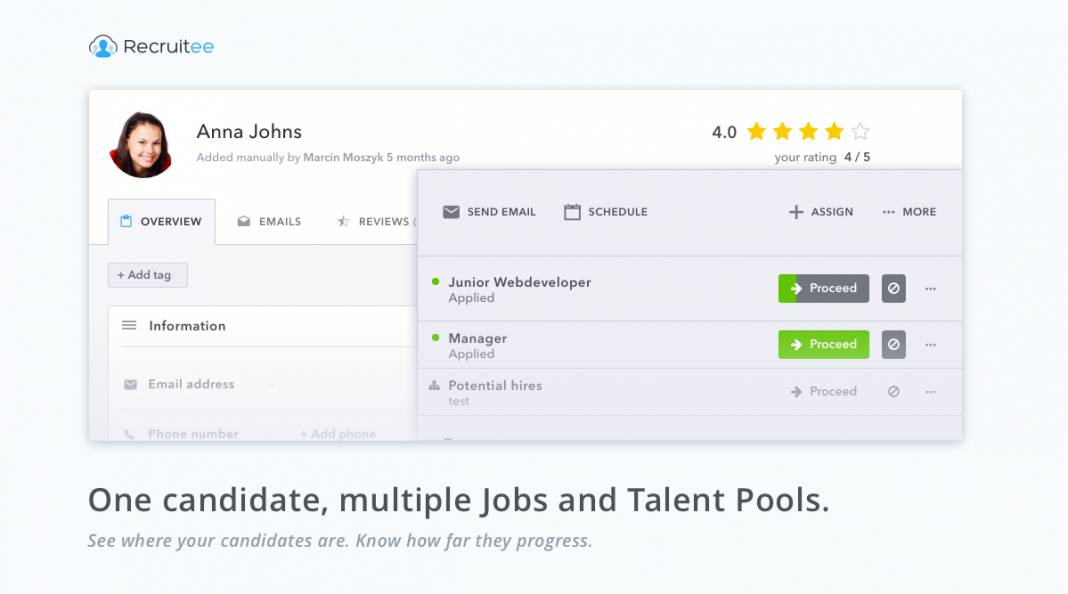The width and height of the screenshot is (1068, 594).
Task: Click the Recruitee logo icon
Action: tap(104, 44)
